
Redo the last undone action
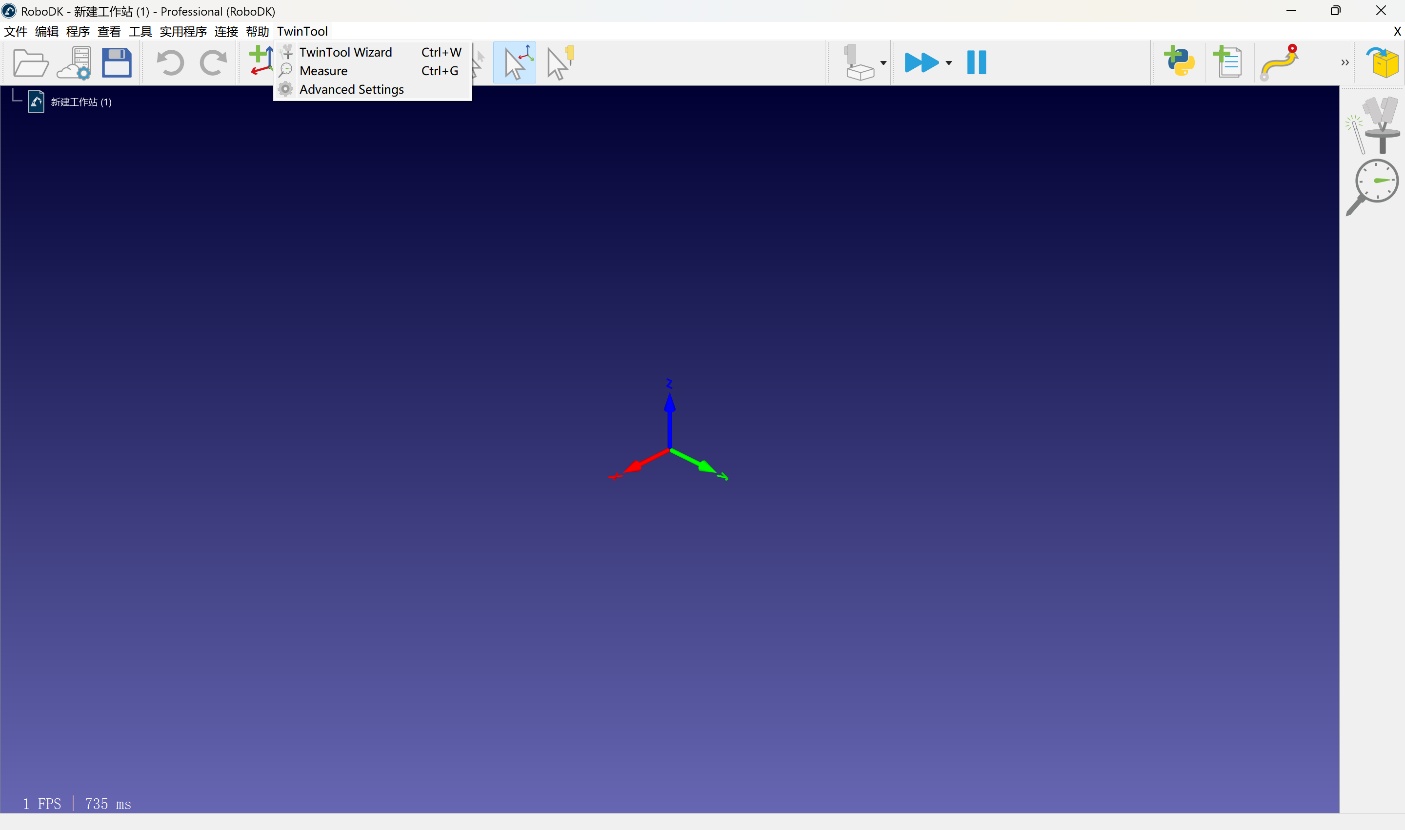point(213,62)
